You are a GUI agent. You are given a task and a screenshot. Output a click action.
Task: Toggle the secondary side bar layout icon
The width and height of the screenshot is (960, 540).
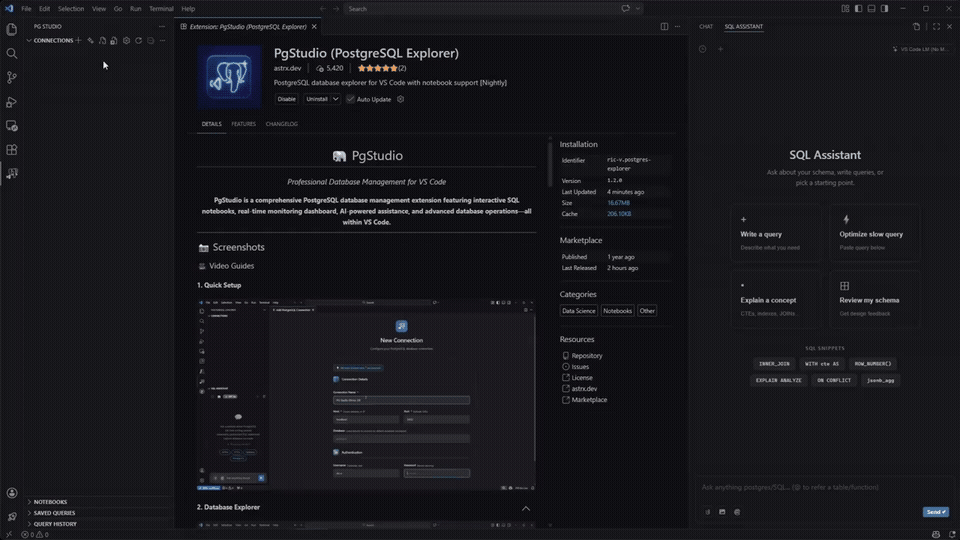pyautogui.click(x=885, y=9)
